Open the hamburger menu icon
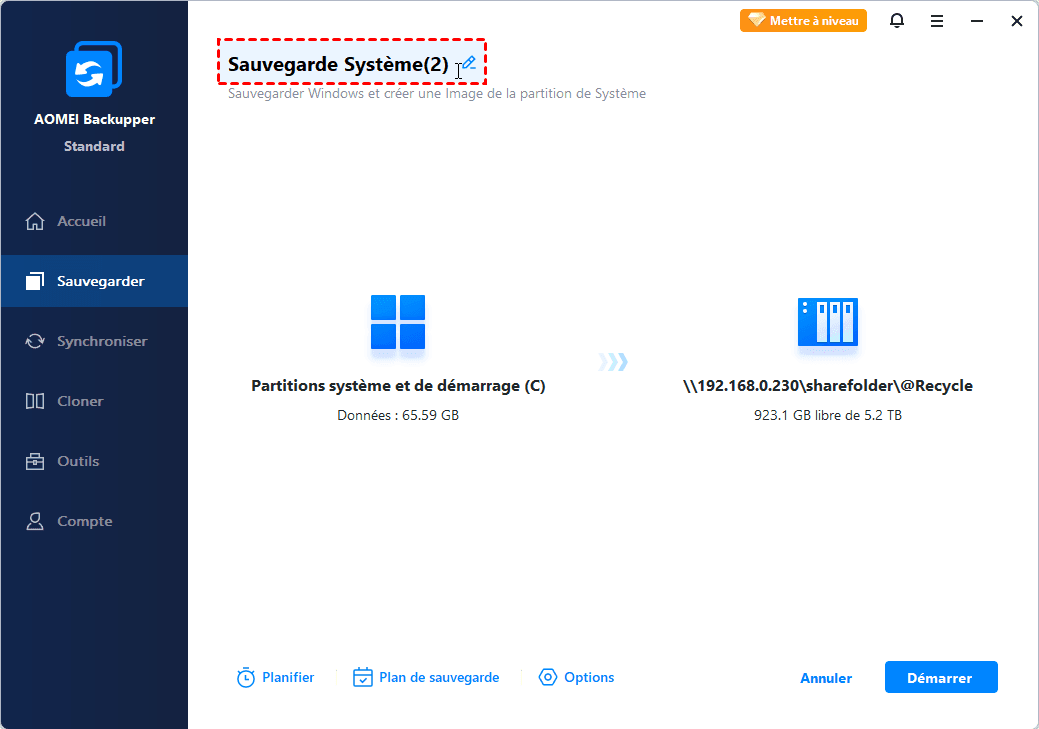This screenshot has width=1039, height=729. (x=937, y=21)
